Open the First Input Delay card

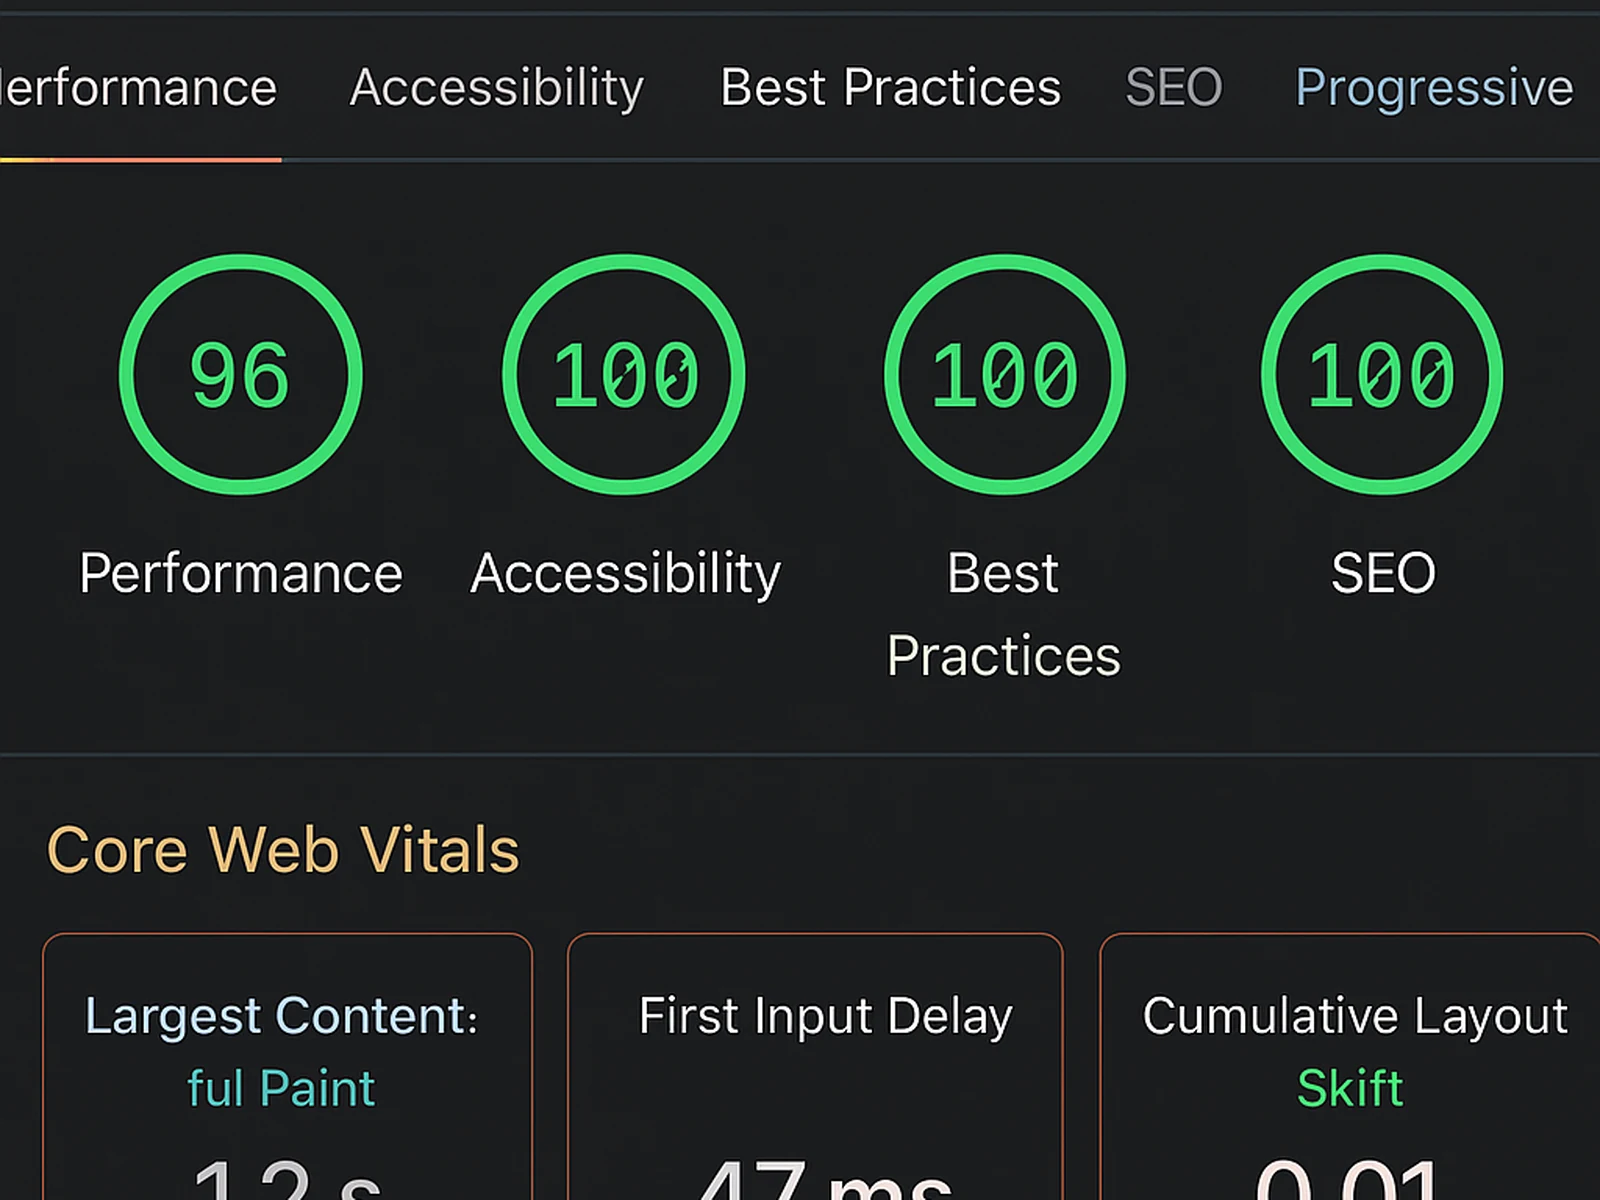(815, 1067)
